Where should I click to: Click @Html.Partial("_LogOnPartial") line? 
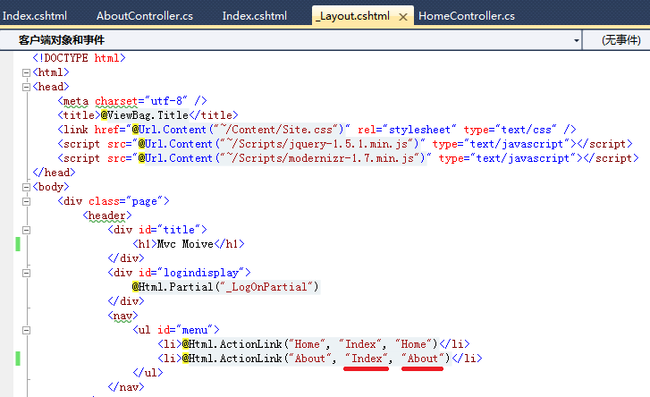226,287
